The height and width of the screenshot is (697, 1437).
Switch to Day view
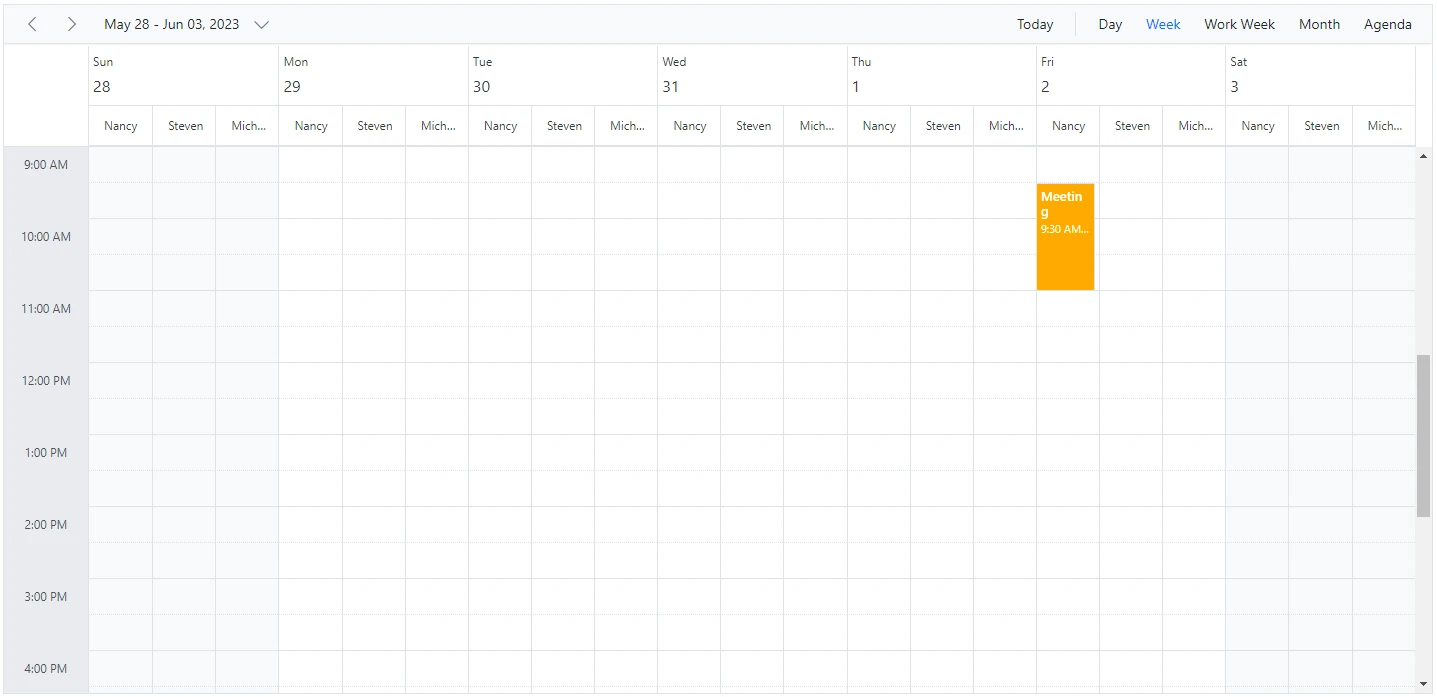point(1110,24)
